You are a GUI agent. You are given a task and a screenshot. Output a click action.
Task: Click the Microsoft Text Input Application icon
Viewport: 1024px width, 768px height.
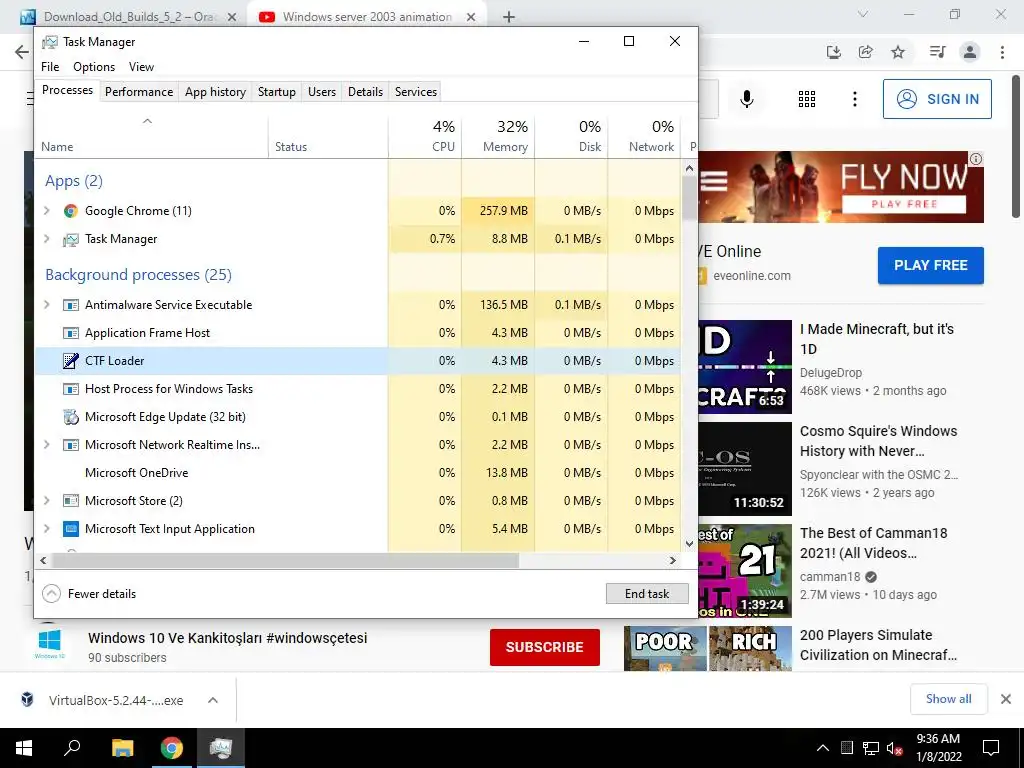71,529
